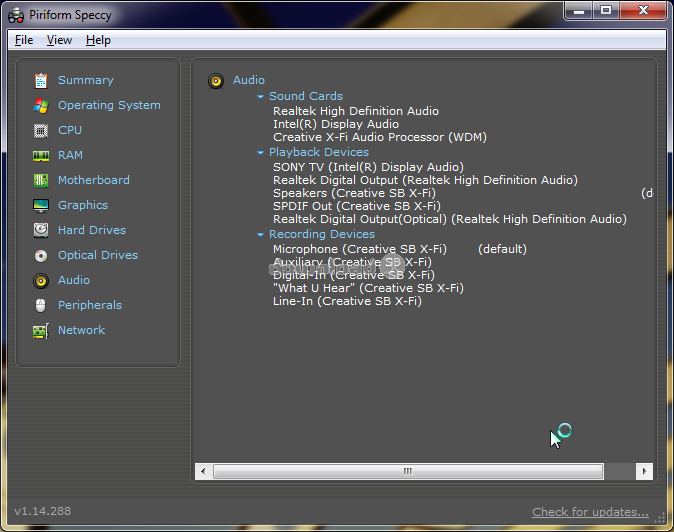Select Microphone (Creative SB X-Fi) recording device
The height and width of the screenshot is (532, 674).
tap(360, 249)
